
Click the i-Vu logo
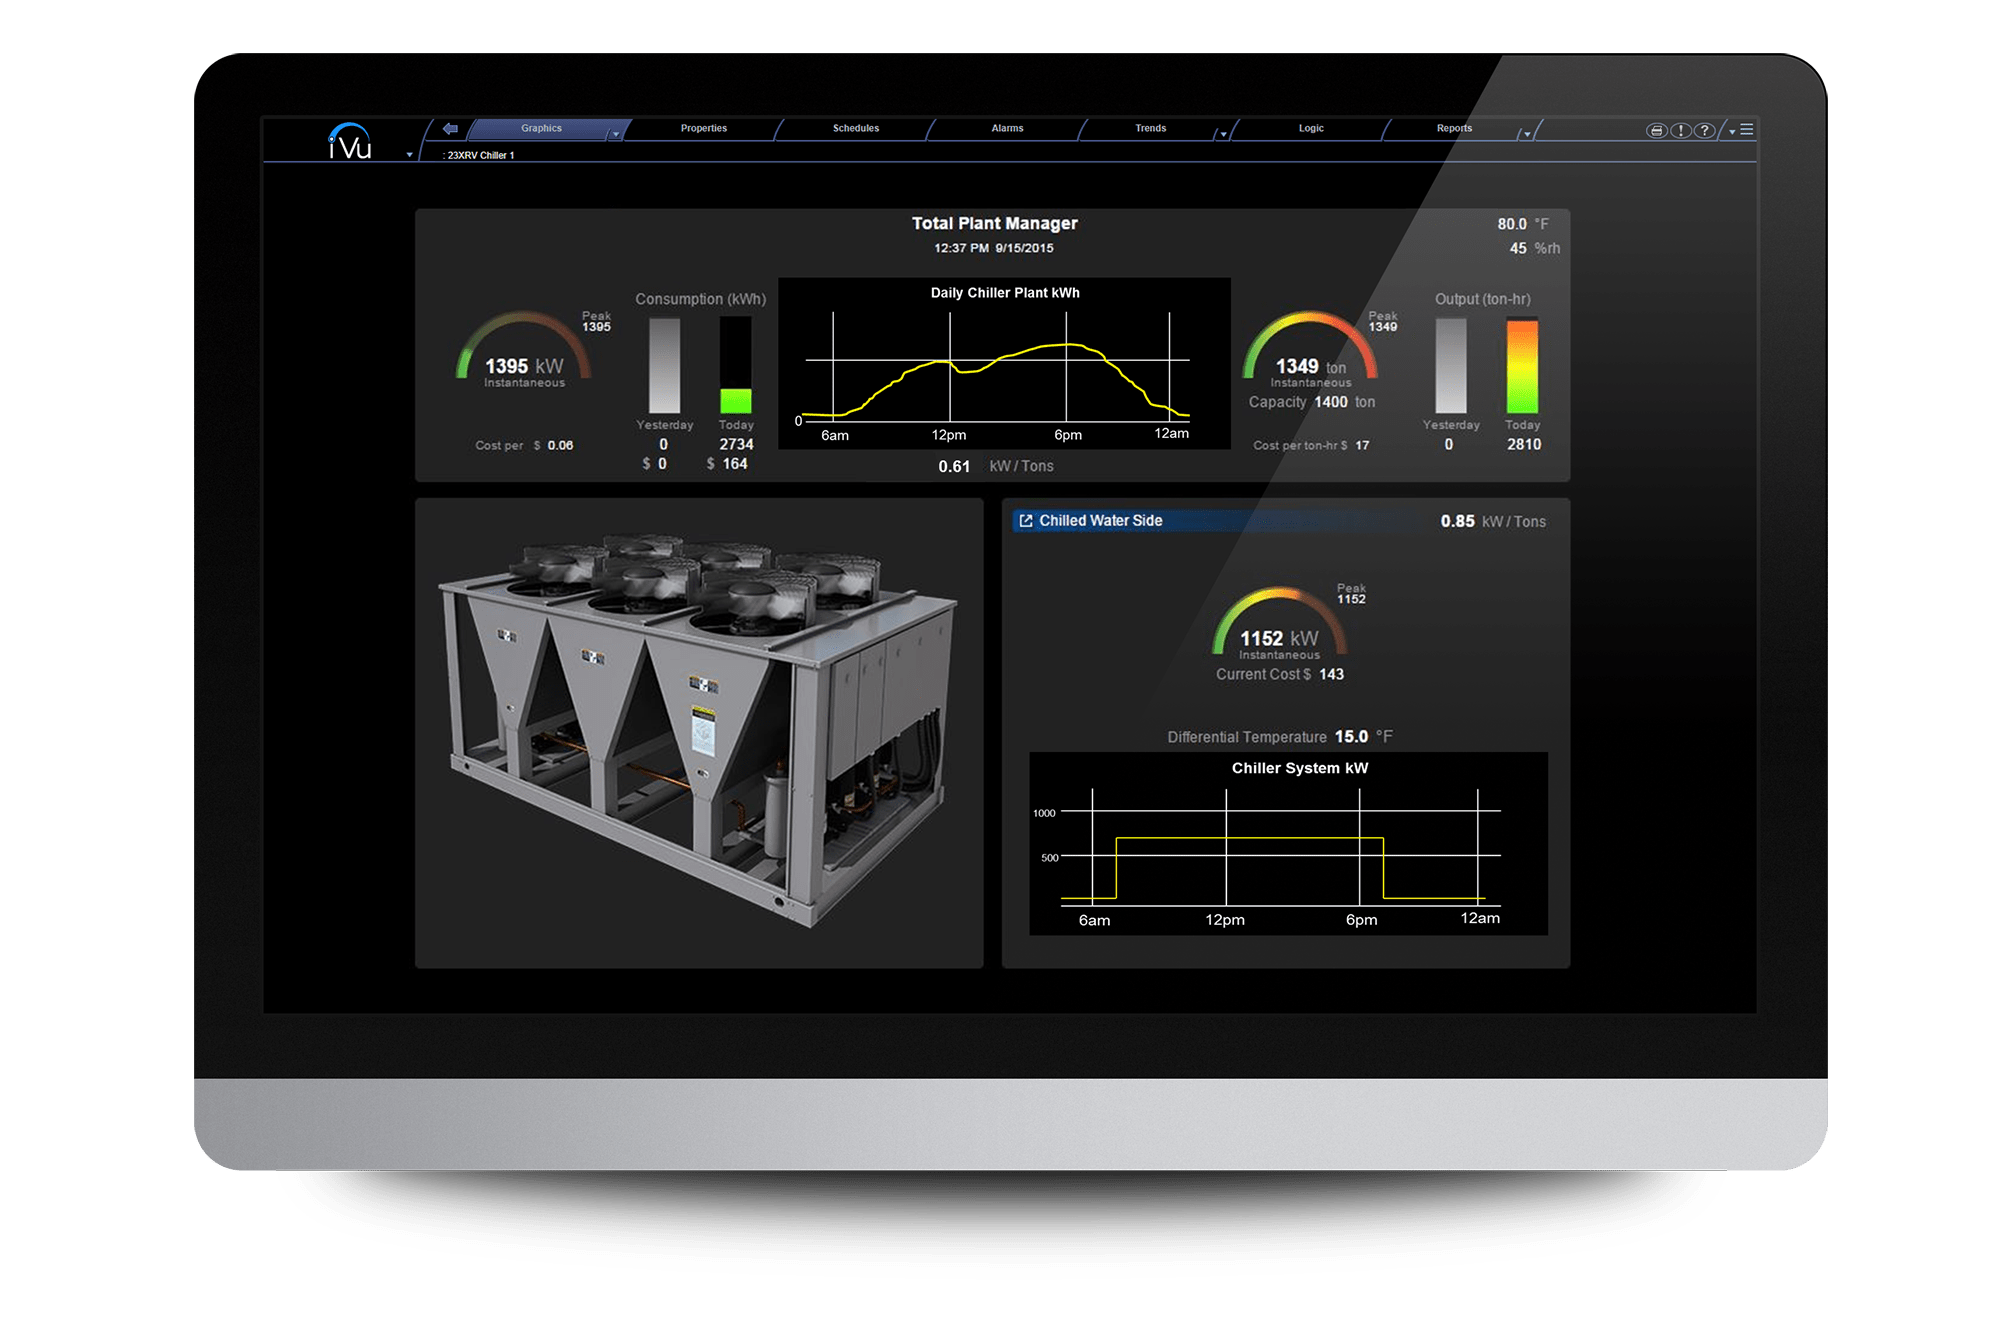tap(350, 141)
